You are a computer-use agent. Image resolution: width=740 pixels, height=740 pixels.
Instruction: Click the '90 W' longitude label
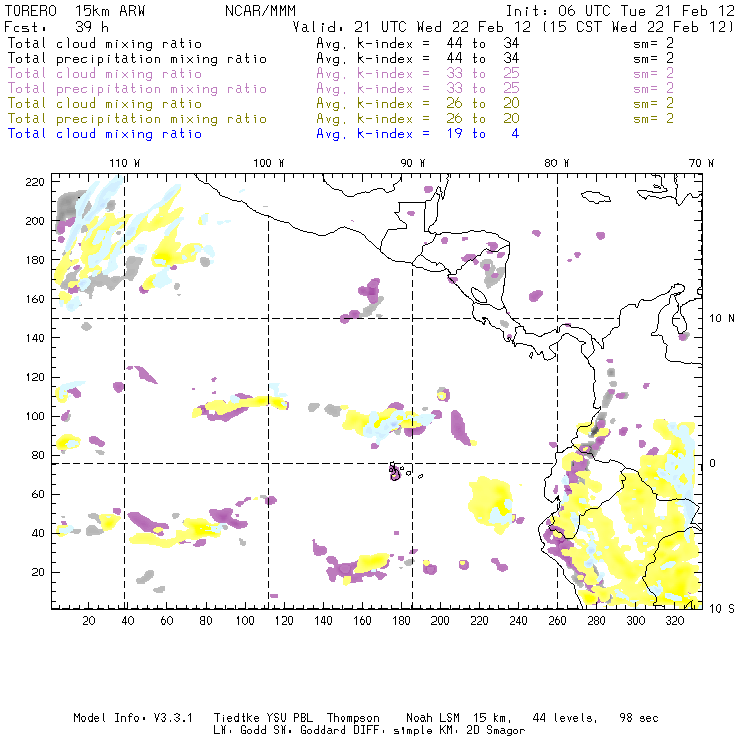[x=412, y=163]
